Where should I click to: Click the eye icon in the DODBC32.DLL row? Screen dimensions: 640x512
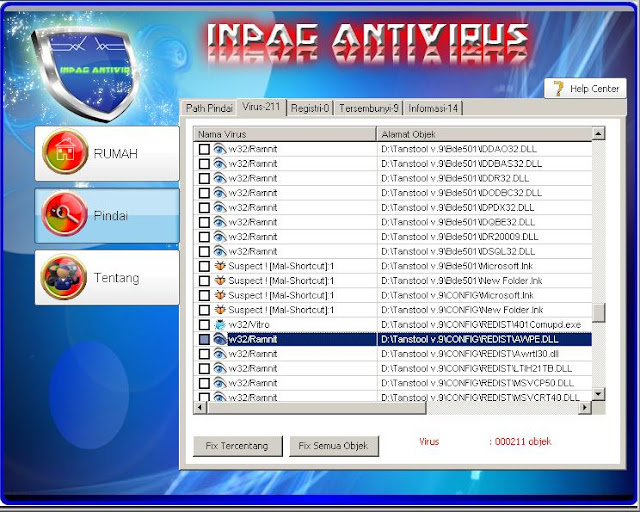click(220, 193)
